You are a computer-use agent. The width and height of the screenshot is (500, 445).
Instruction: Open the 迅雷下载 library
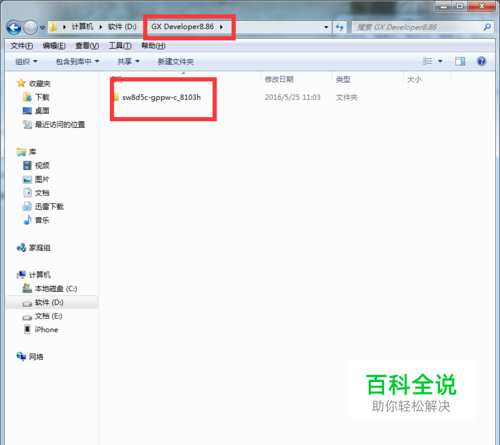click(49, 207)
